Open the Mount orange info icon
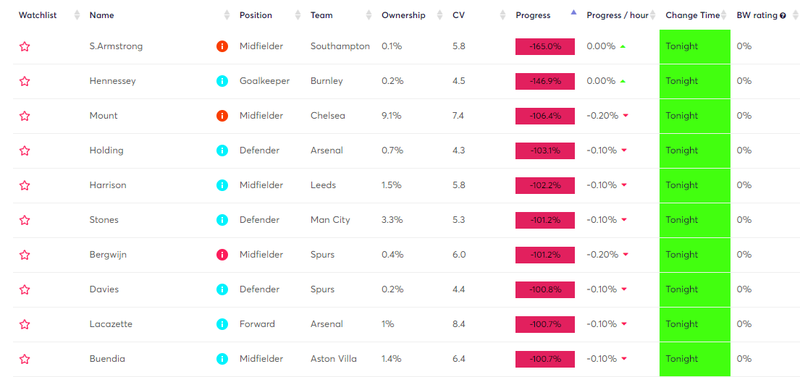The height and width of the screenshot is (377, 800). pyautogui.click(x=222, y=116)
